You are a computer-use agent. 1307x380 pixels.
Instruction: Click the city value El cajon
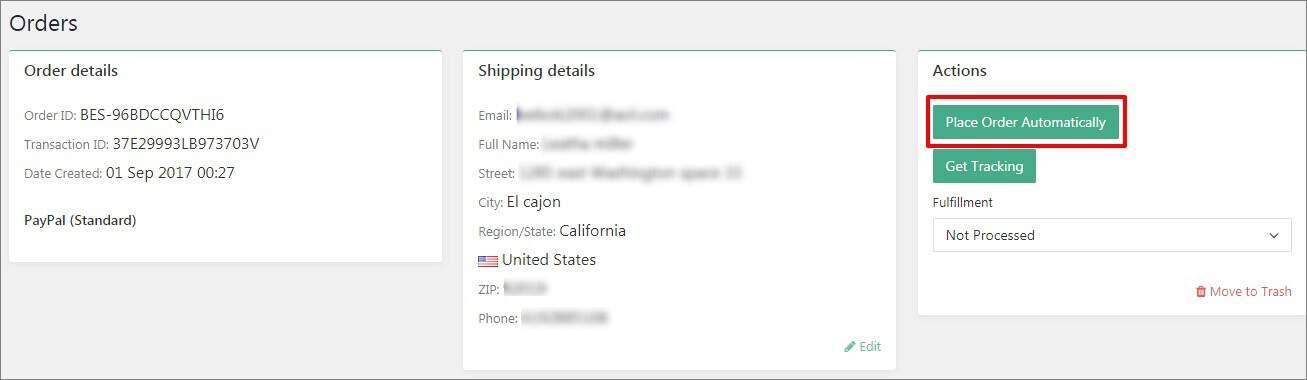click(x=534, y=202)
